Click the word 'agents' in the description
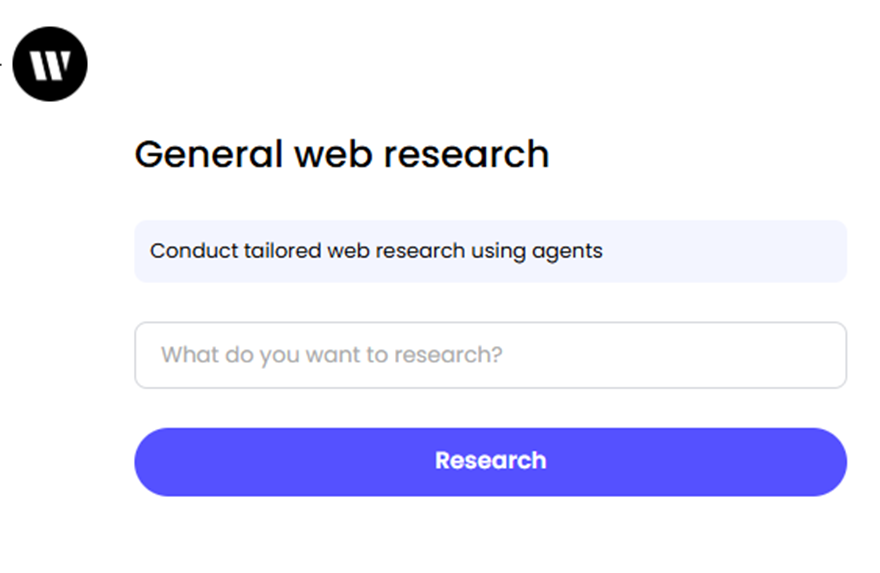 click(567, 252)
